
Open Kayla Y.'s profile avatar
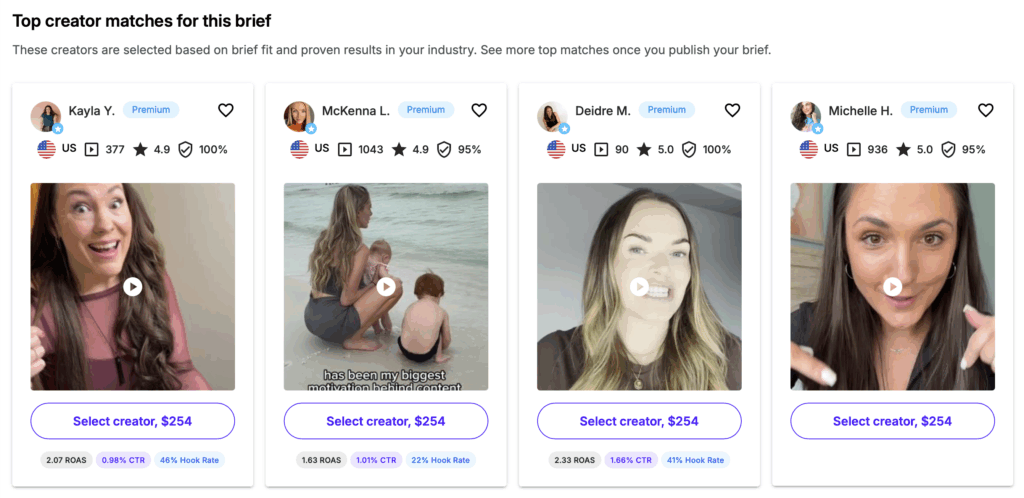46,116
